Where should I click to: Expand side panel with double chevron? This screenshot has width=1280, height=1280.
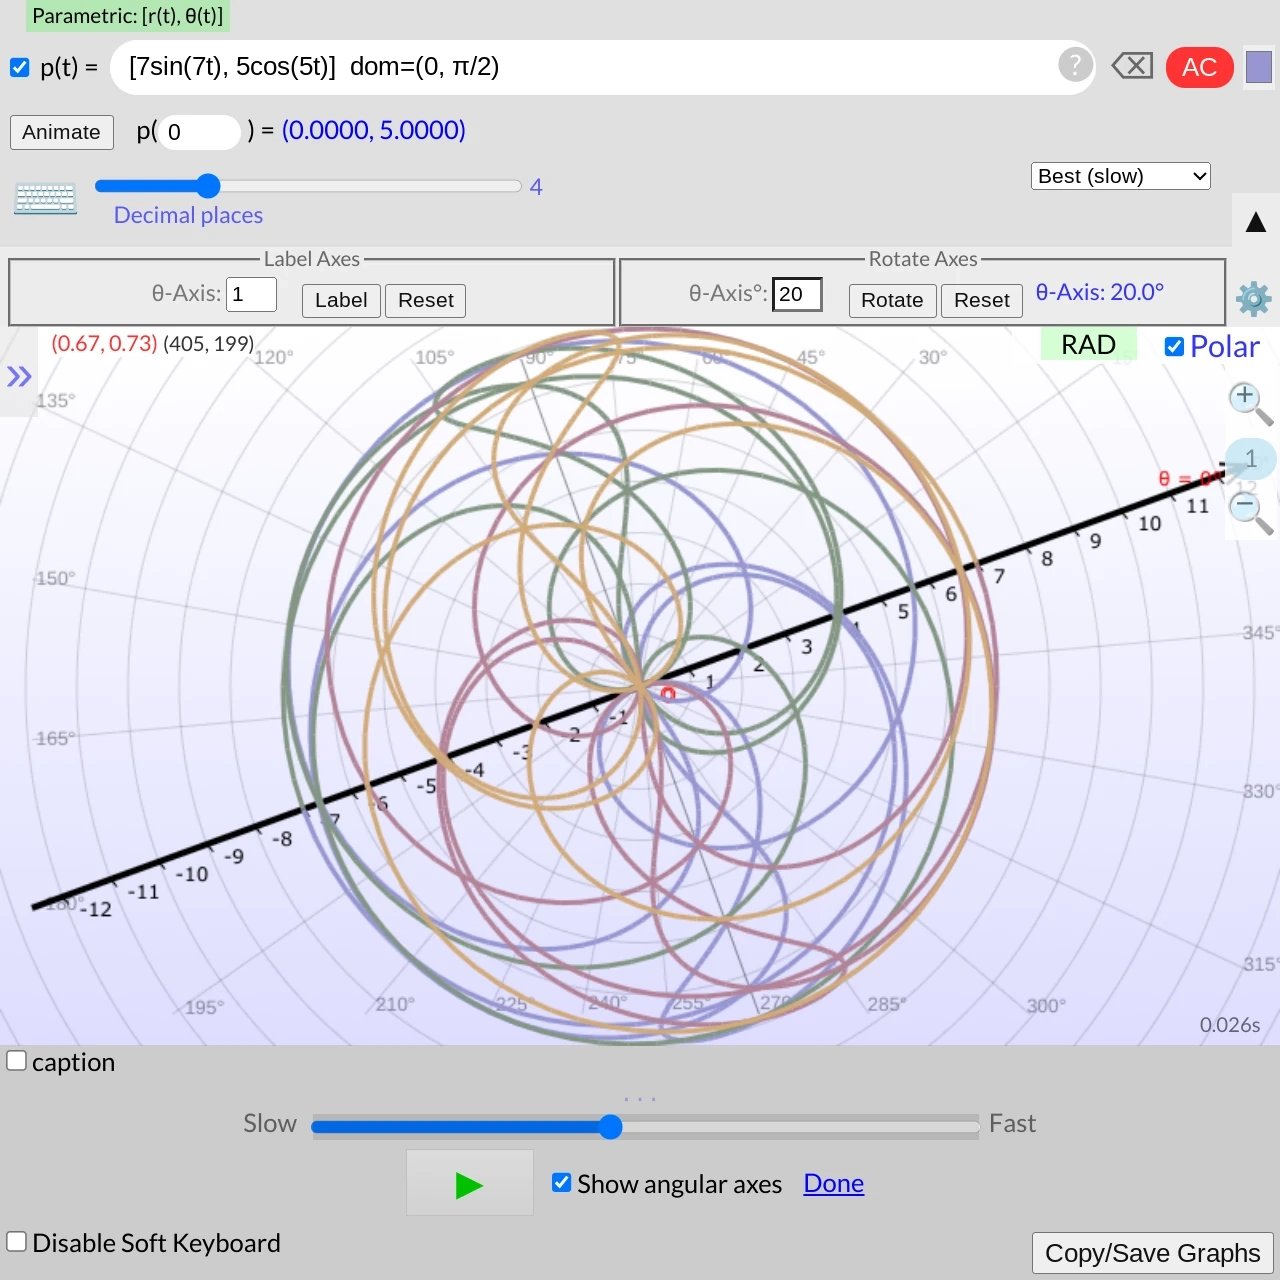tap(19, 377)
